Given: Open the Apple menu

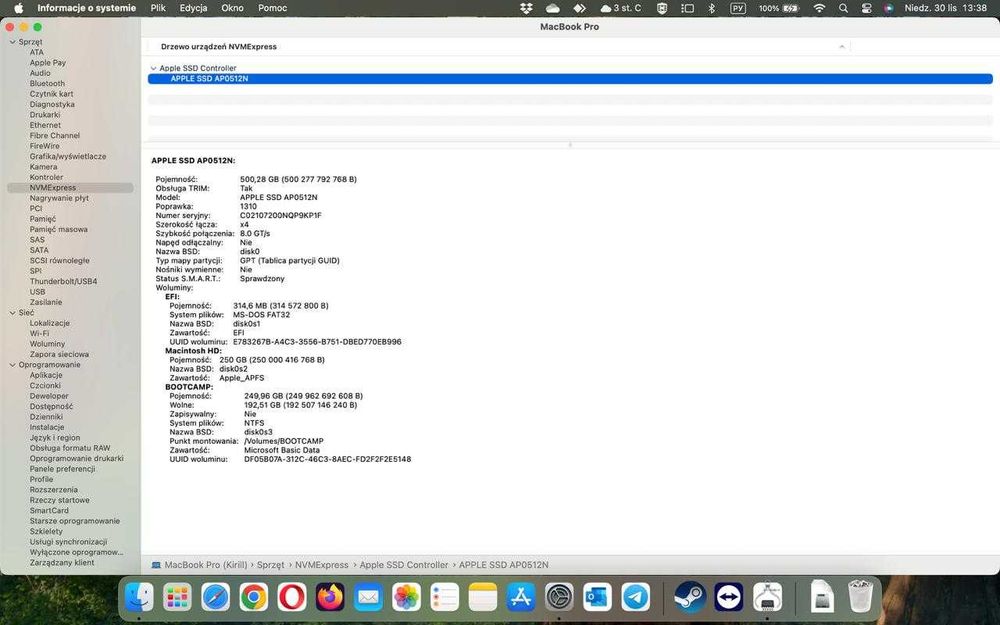Looking at the screenshot, I should [18, 8].
